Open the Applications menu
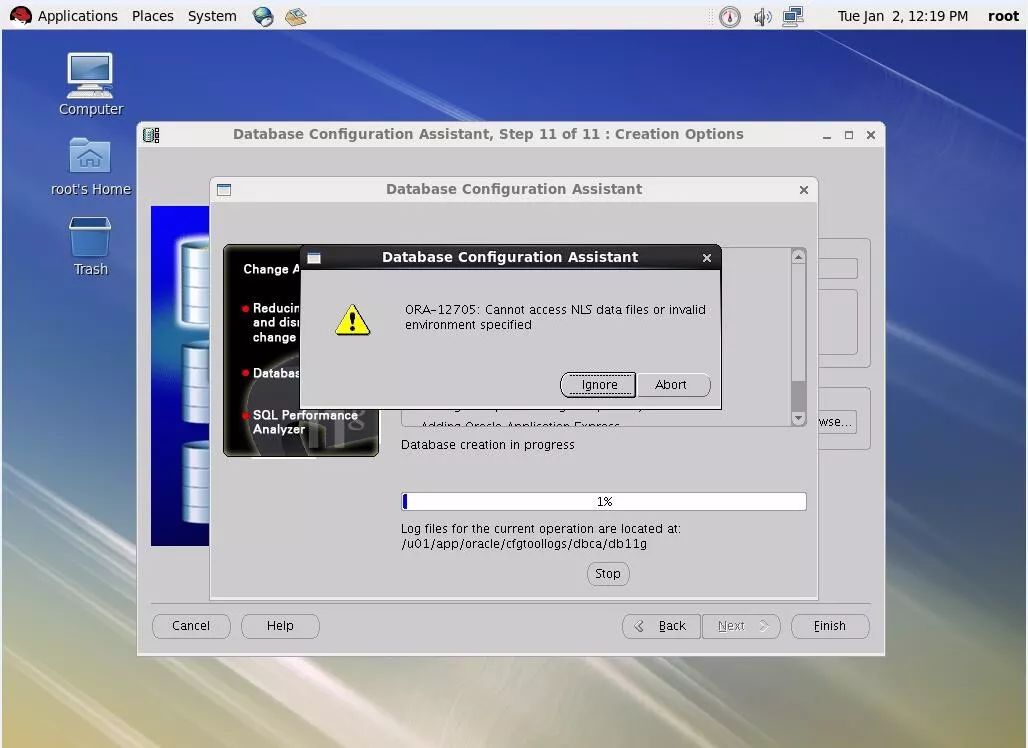The width and height of the screenshot is (1028, 748). pyautogui.click(x=77, y=16)
